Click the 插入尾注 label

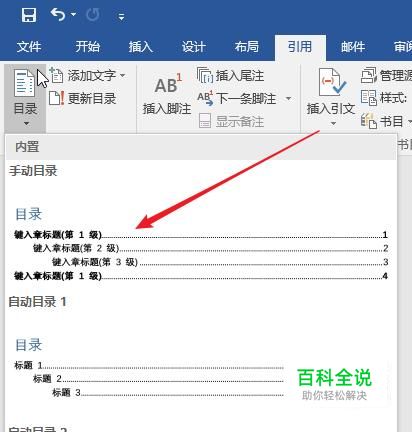[240, 76]
